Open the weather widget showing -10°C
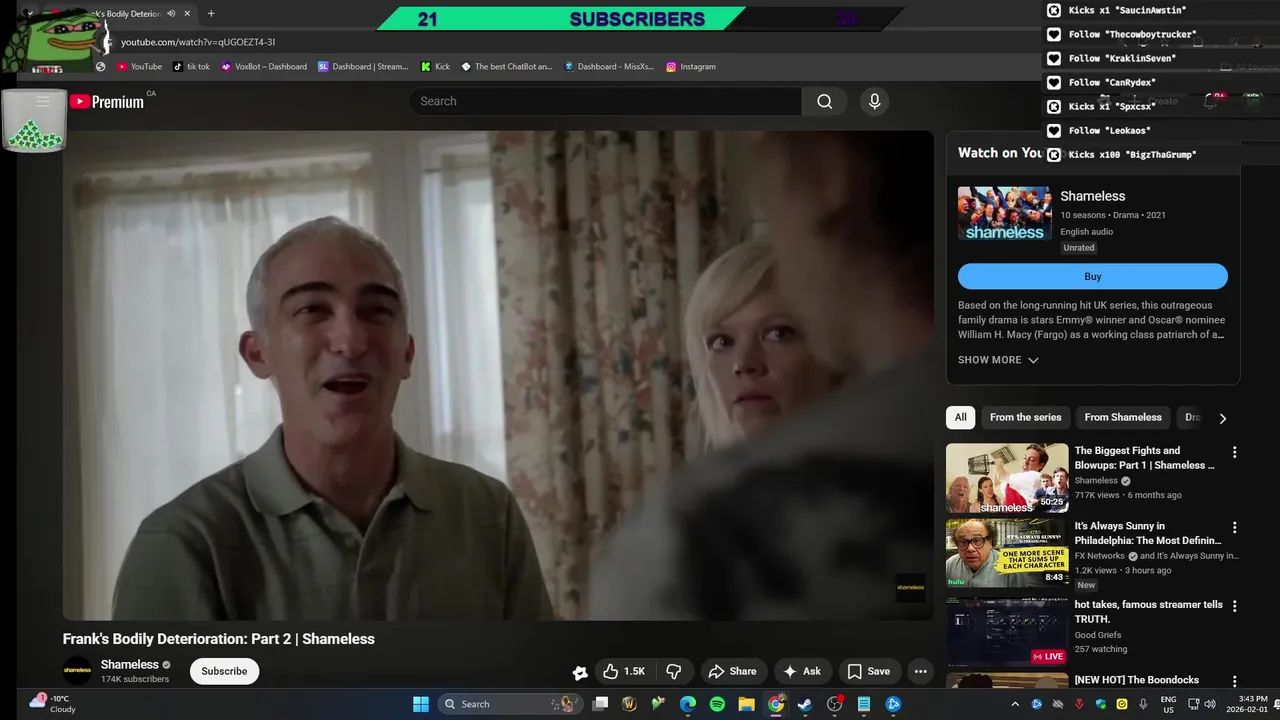This screenshot has height=720, width=1280. [x=53, y=704]
